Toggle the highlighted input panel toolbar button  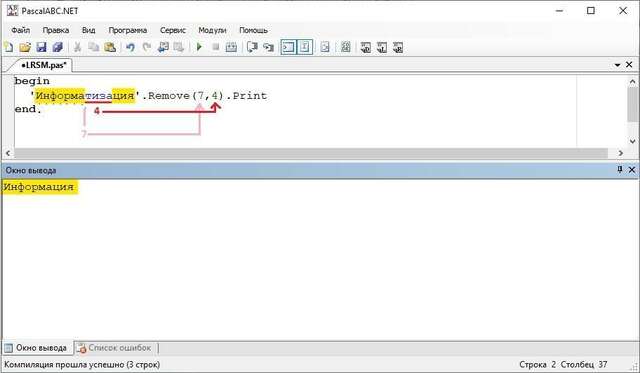305,47
